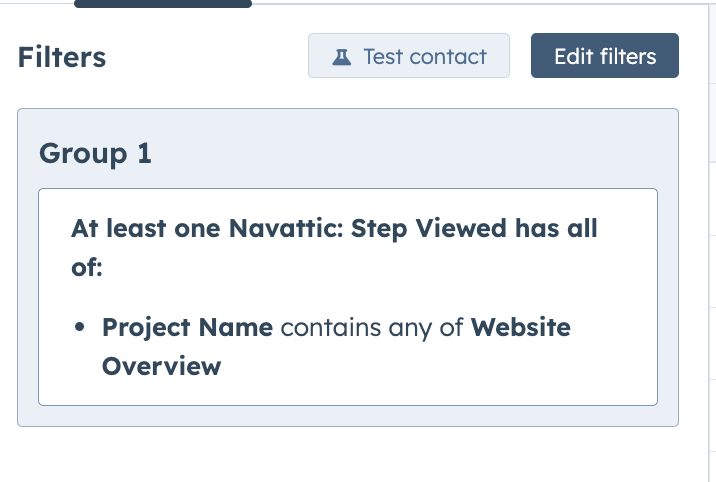Image resolution: width=716 pixels, height=482 pixels.
Task: Click the flask icon beside Test contact
Action: tap(342, 57)
